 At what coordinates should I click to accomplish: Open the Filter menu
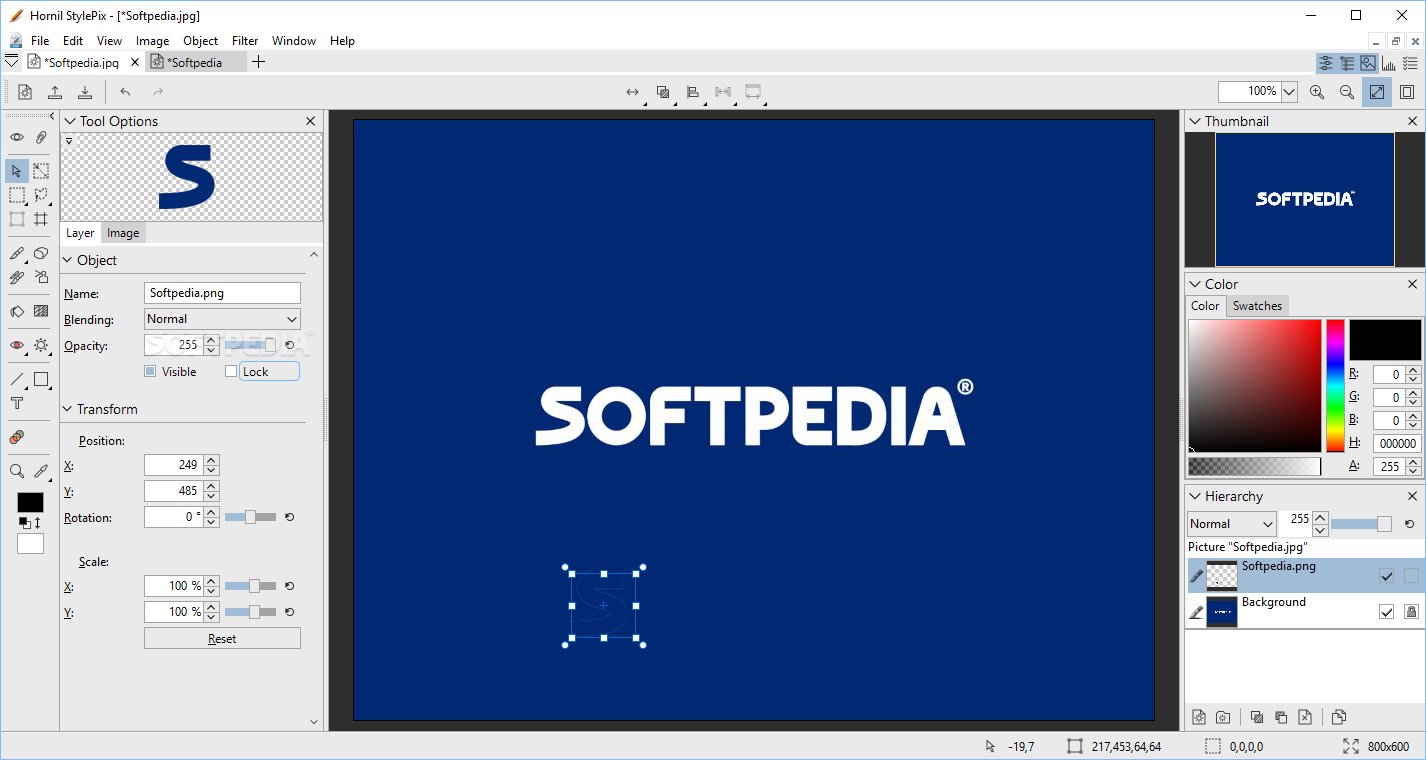(x=245, y=41)
